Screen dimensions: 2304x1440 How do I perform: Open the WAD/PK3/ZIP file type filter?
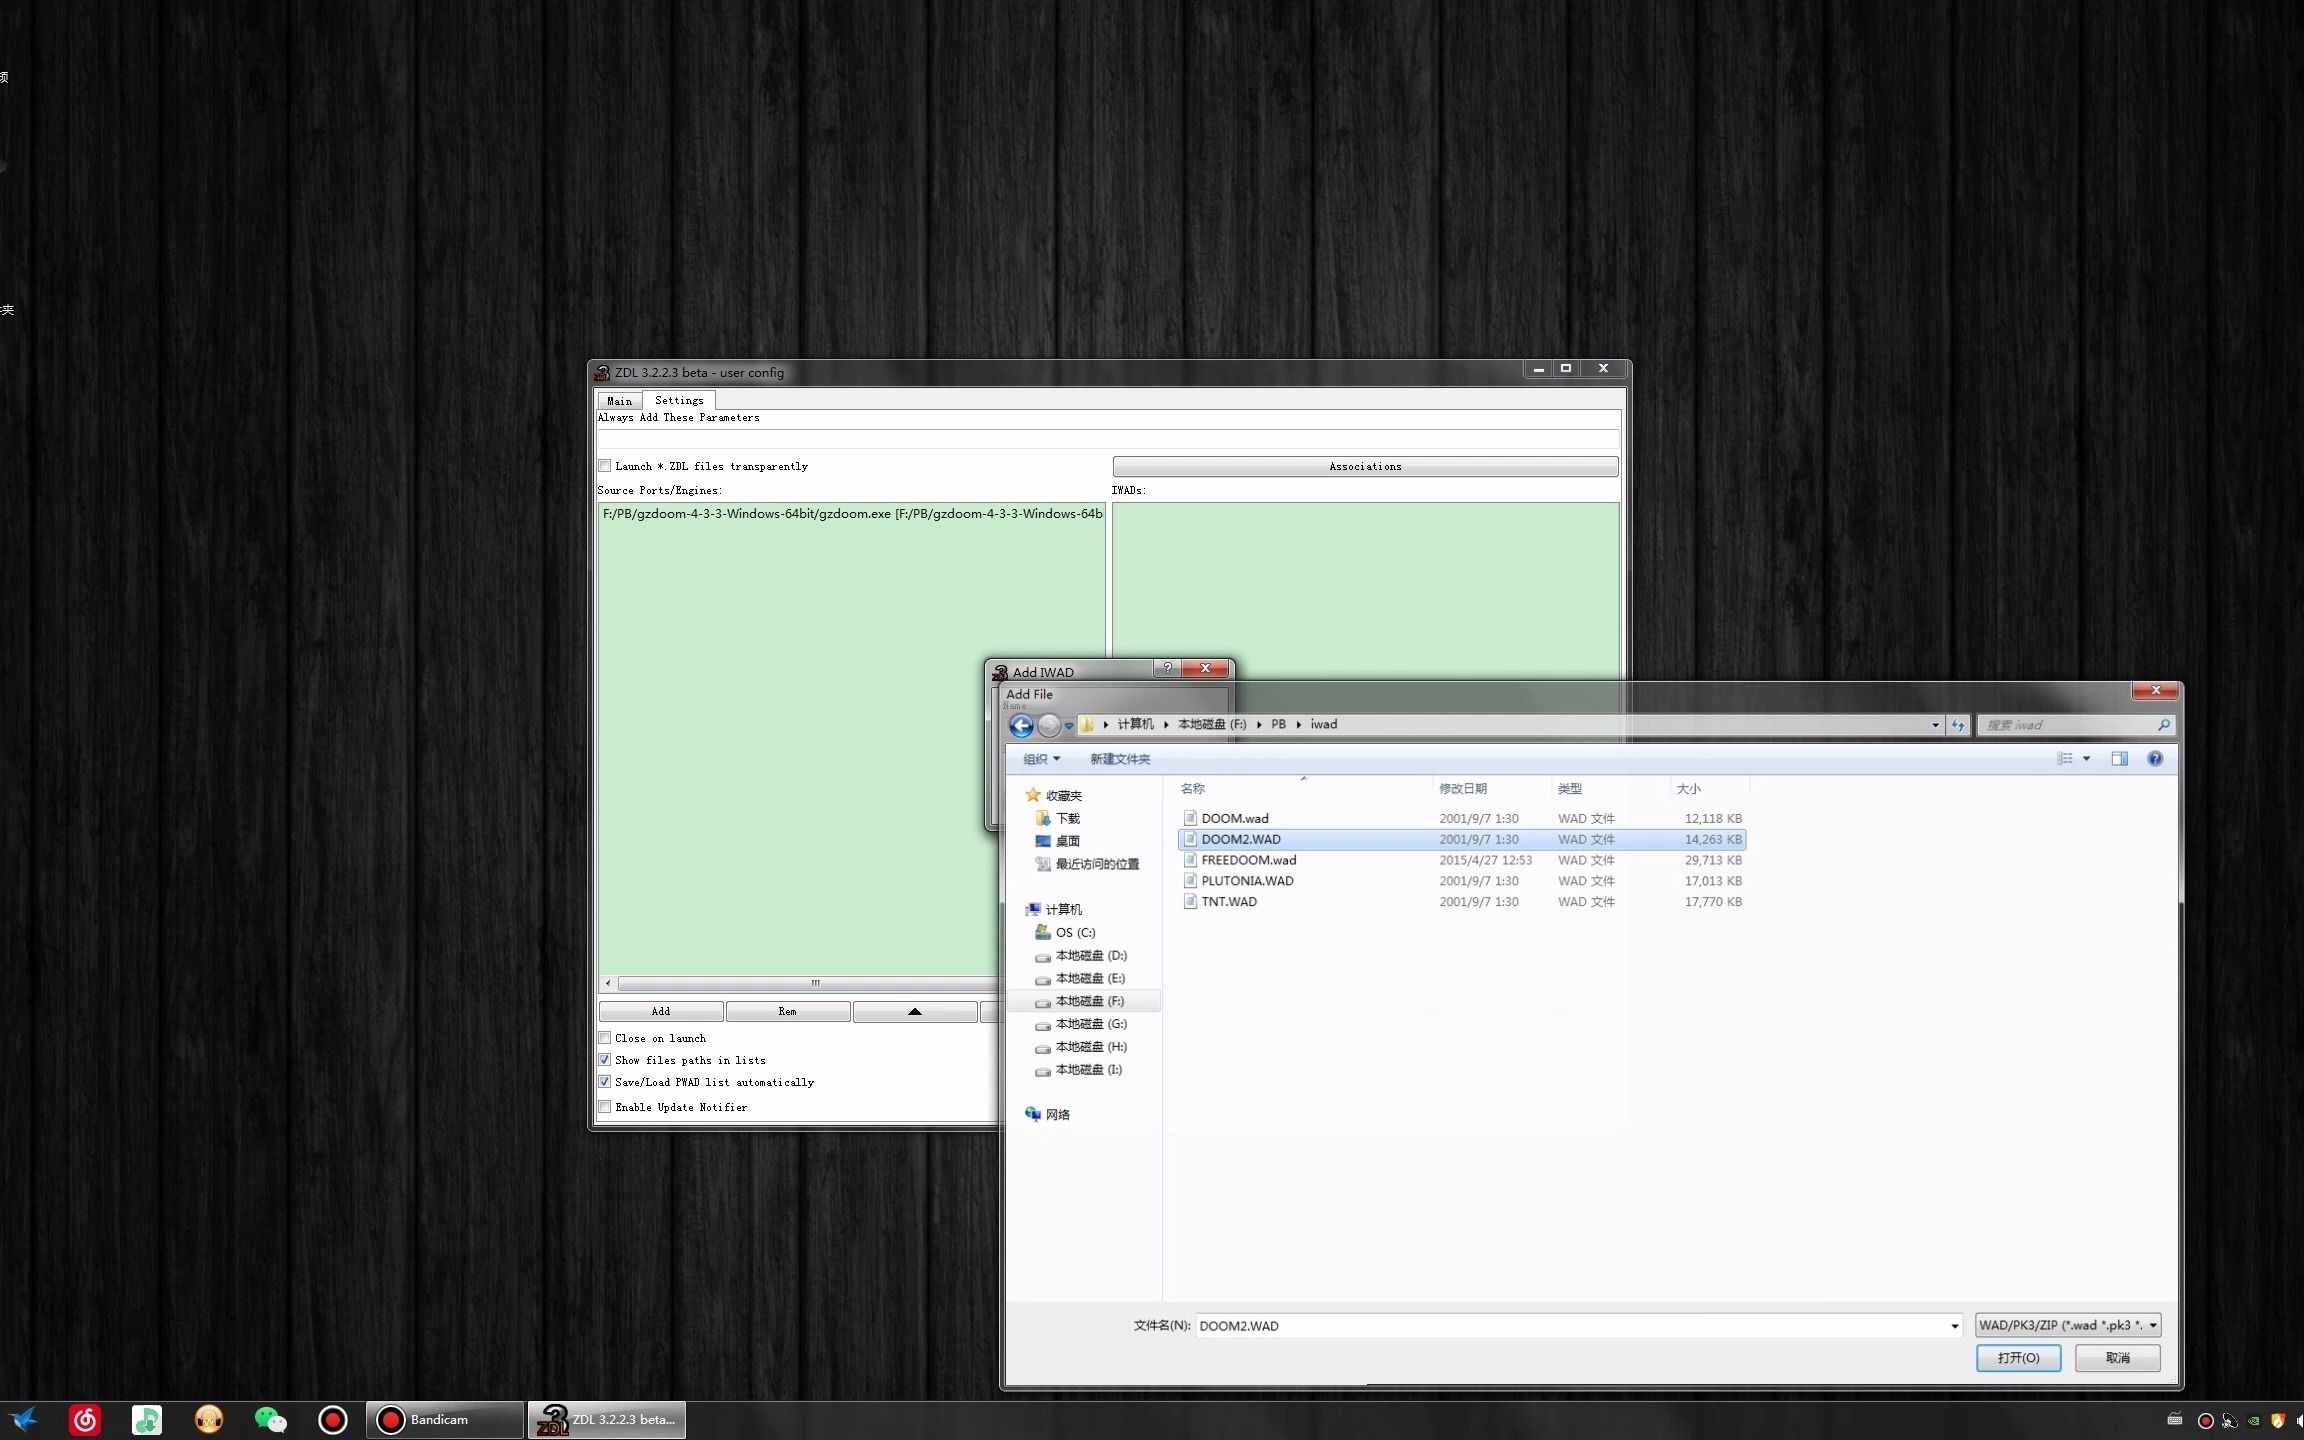(x=2068, y=1326)
